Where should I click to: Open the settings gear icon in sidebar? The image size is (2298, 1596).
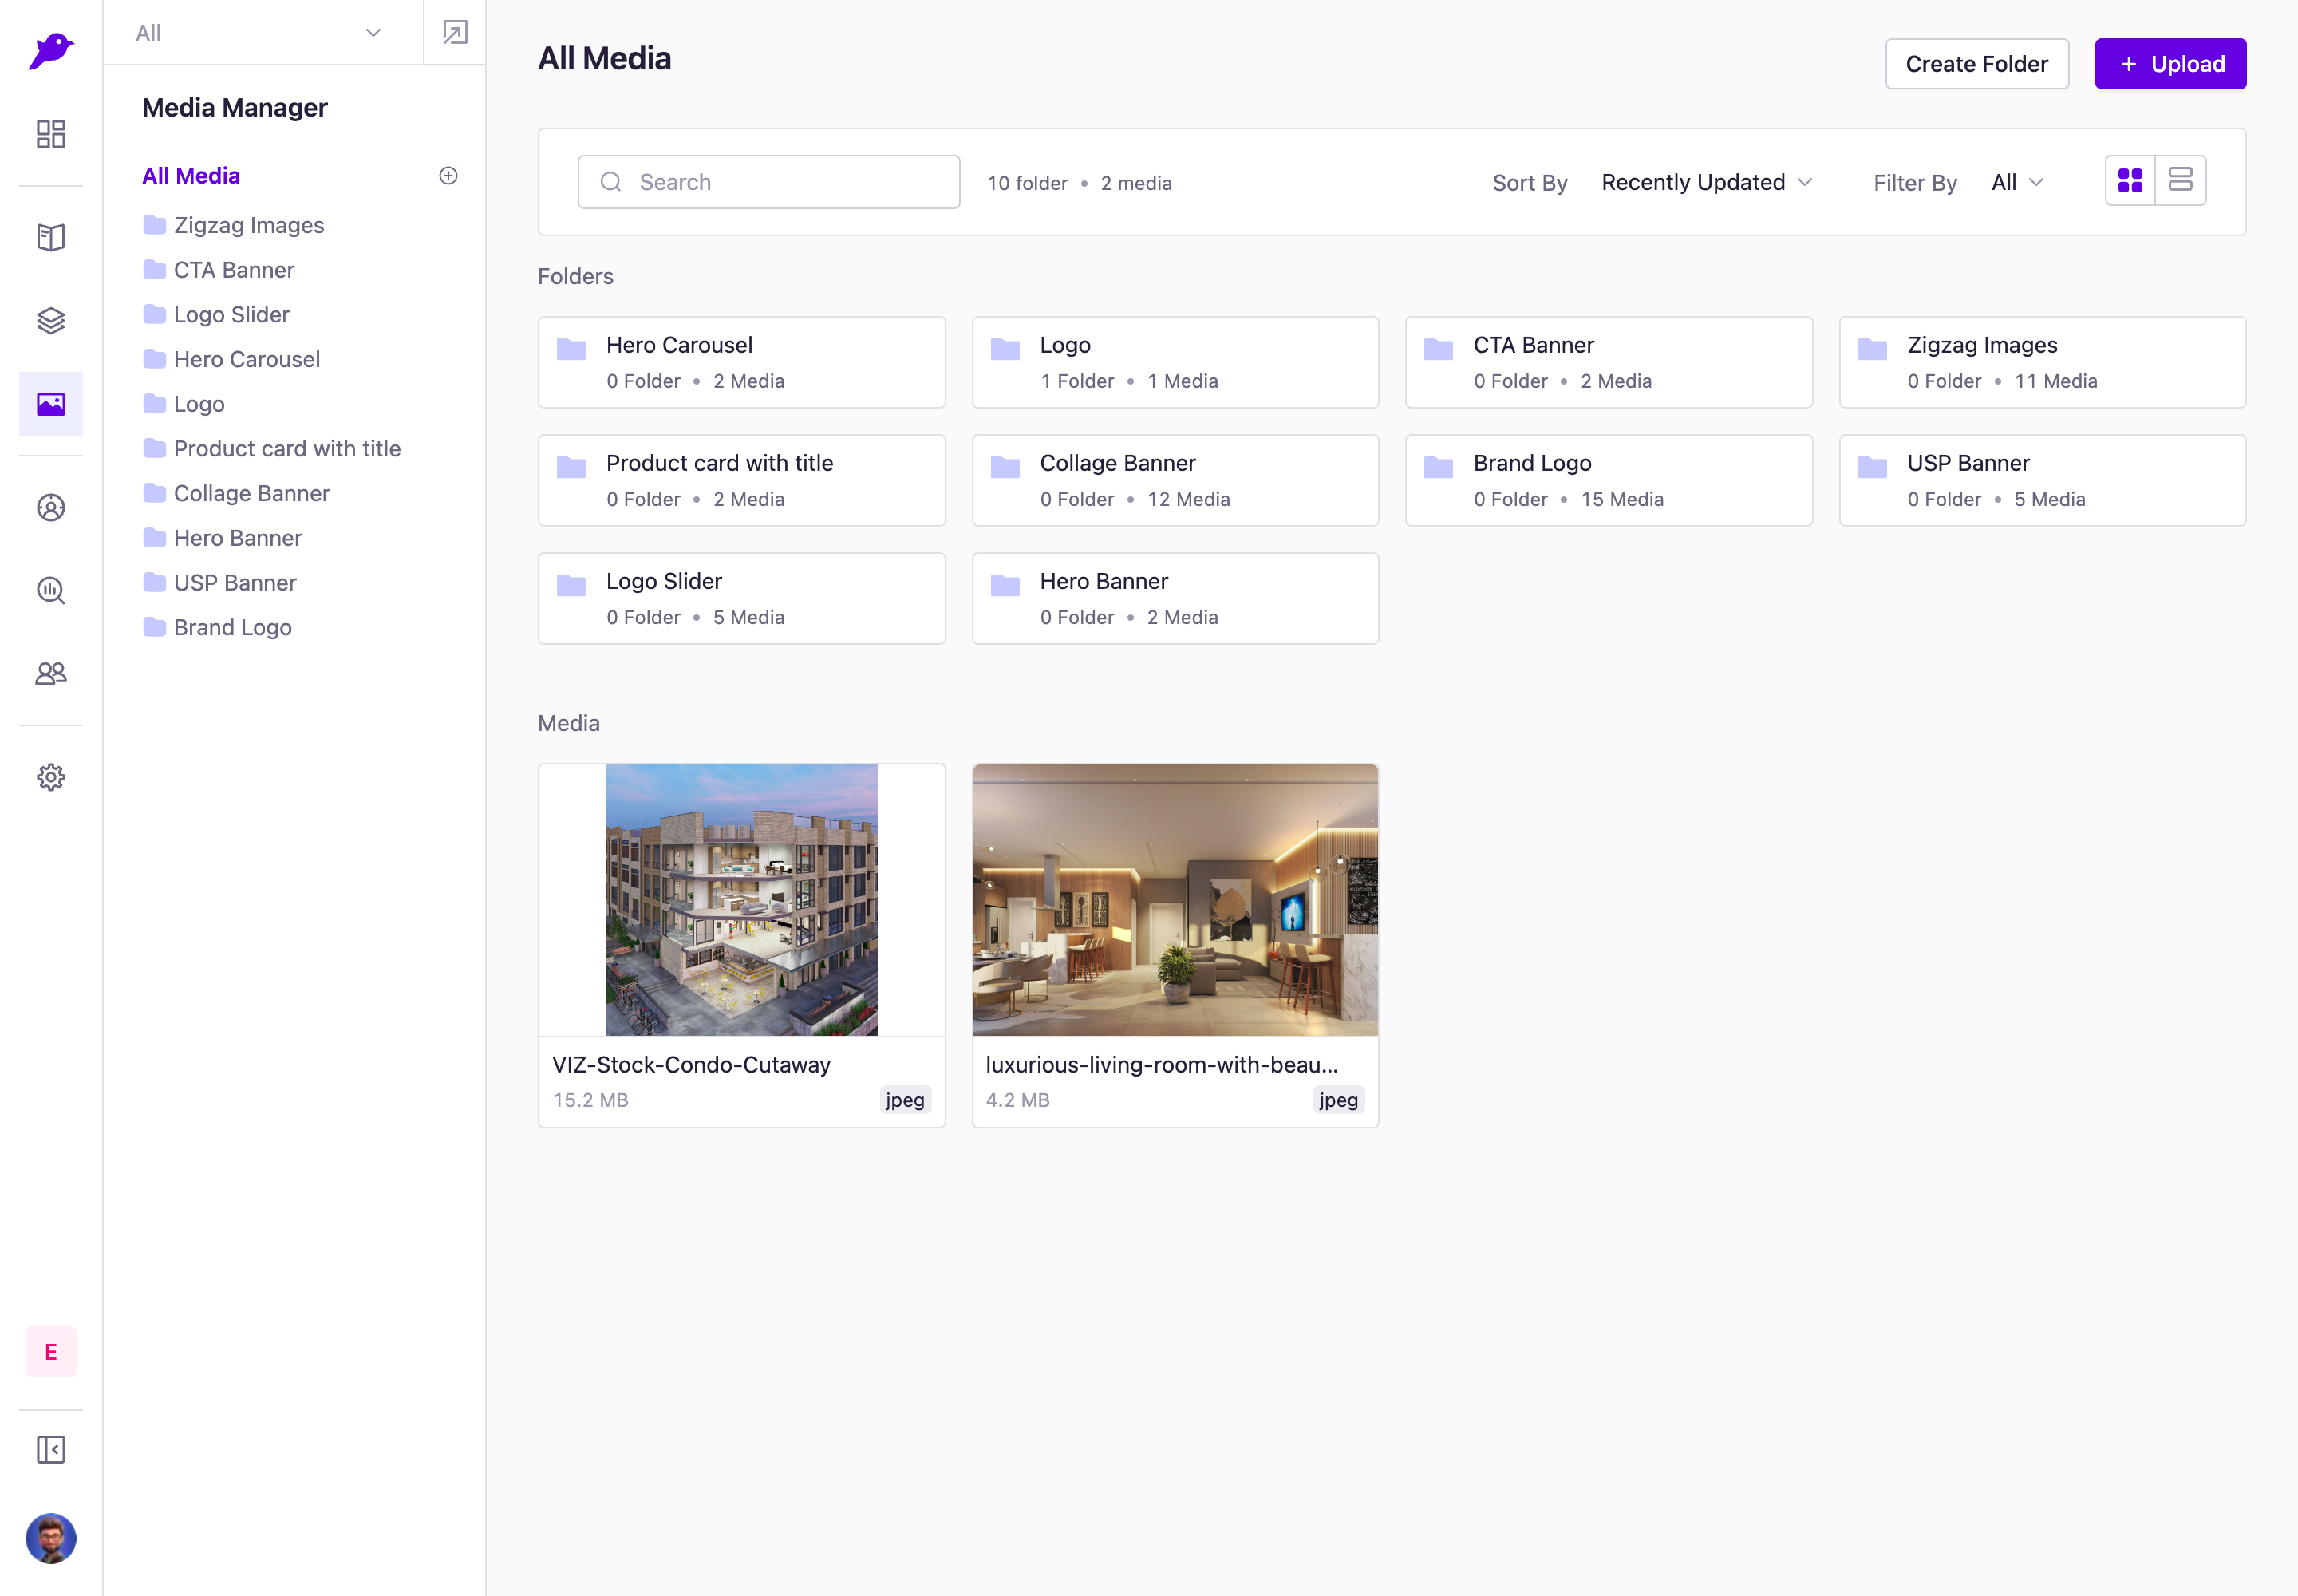click(51, 777)
